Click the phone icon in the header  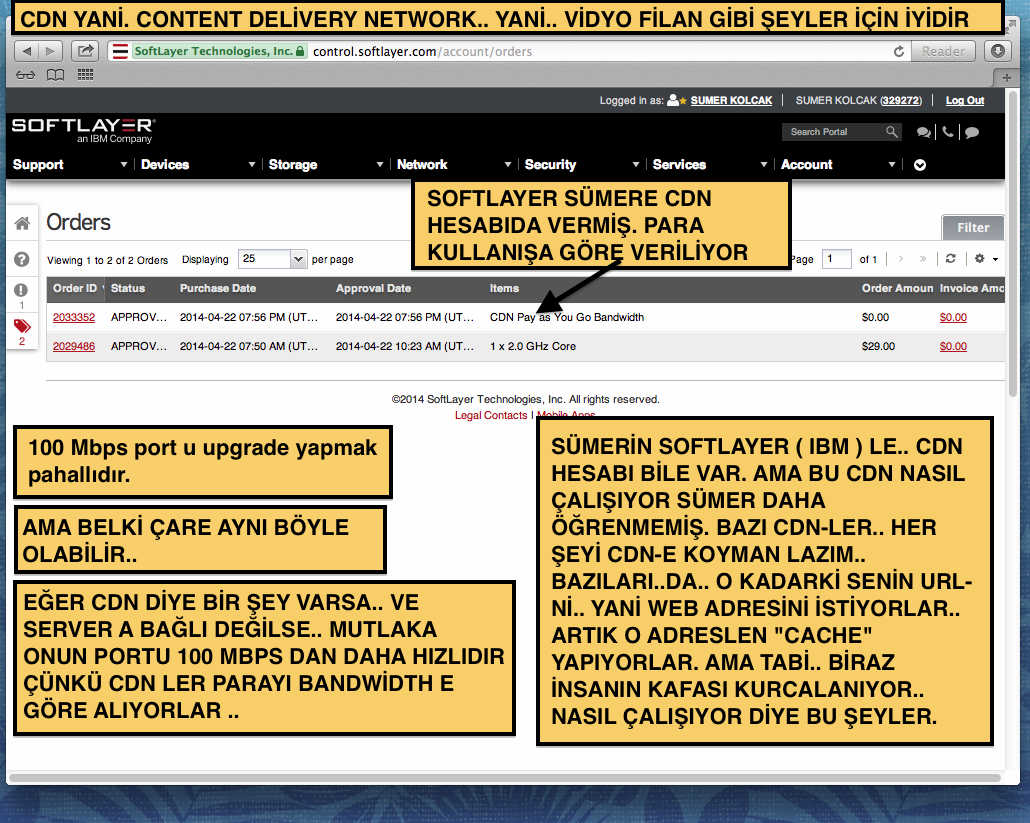tap(947, 132)
